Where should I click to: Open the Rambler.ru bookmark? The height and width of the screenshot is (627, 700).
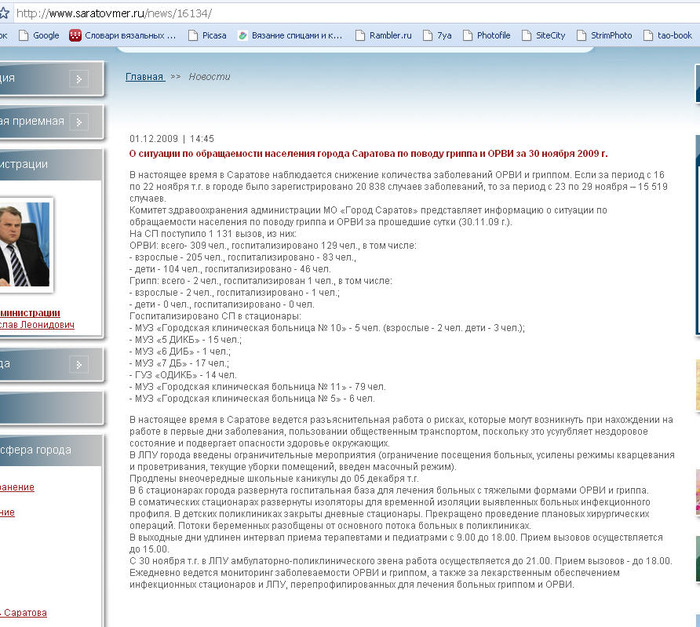[383, 35]
